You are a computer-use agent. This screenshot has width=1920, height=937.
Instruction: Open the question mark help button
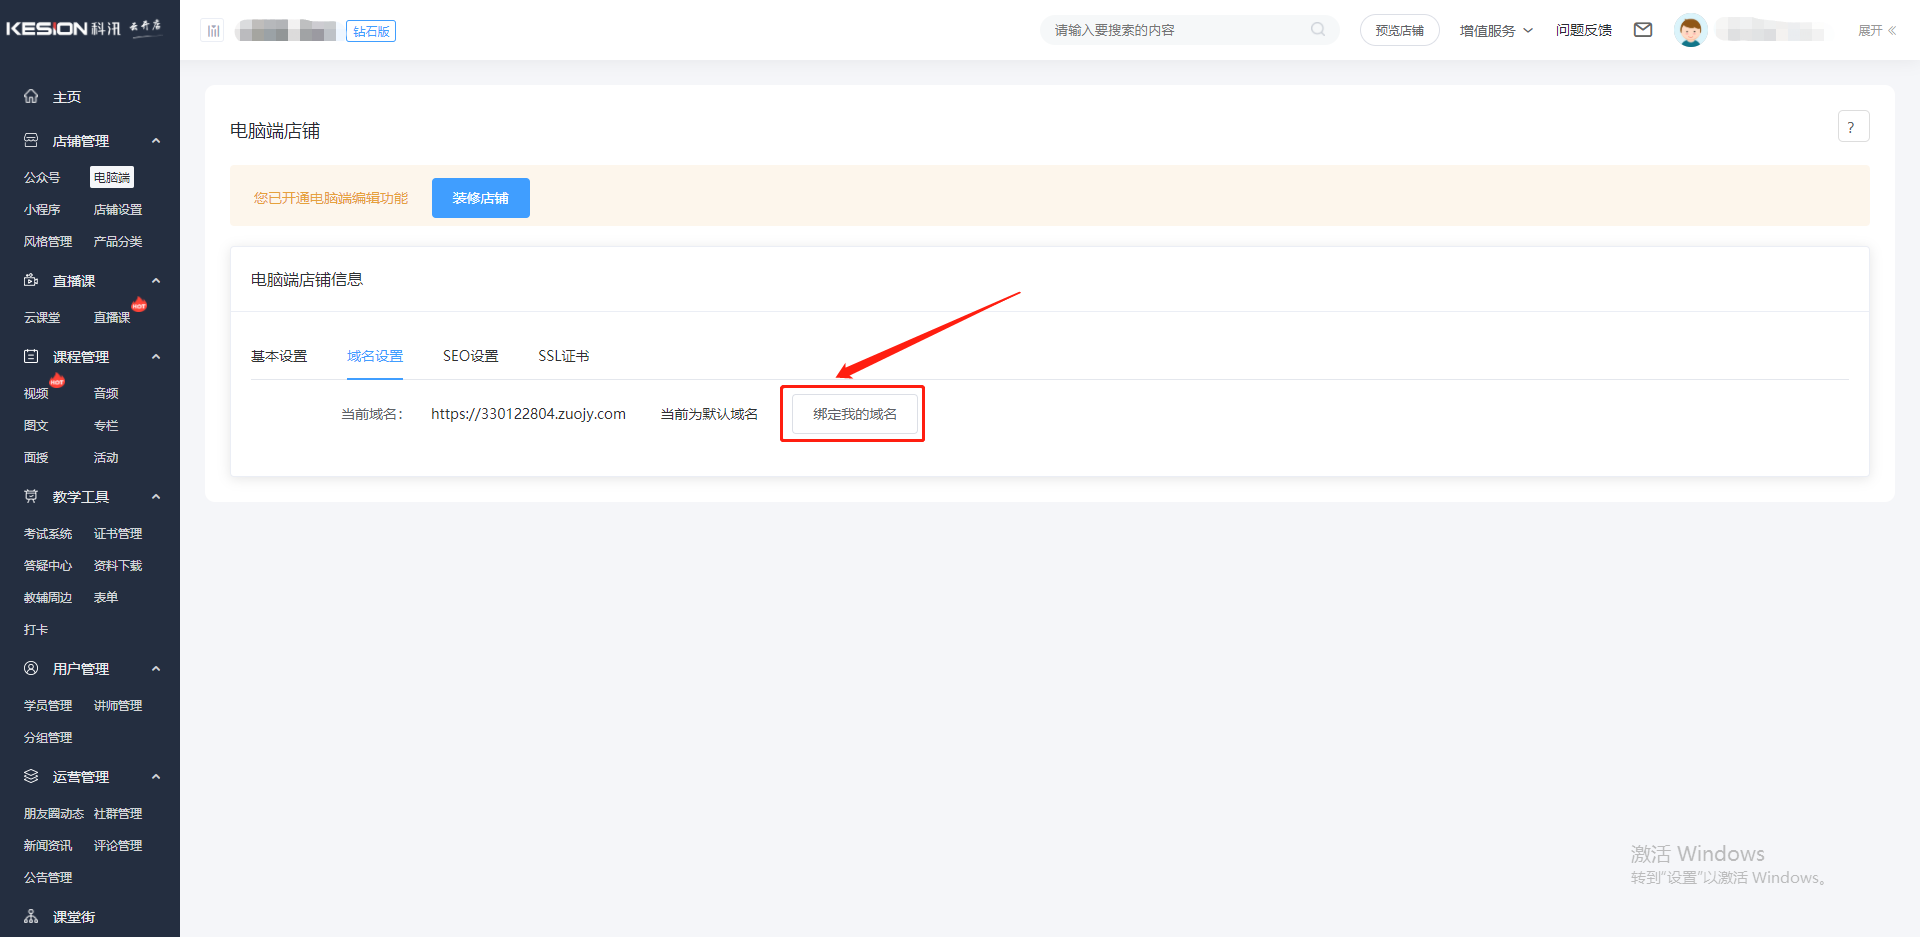coord(1853,127)
